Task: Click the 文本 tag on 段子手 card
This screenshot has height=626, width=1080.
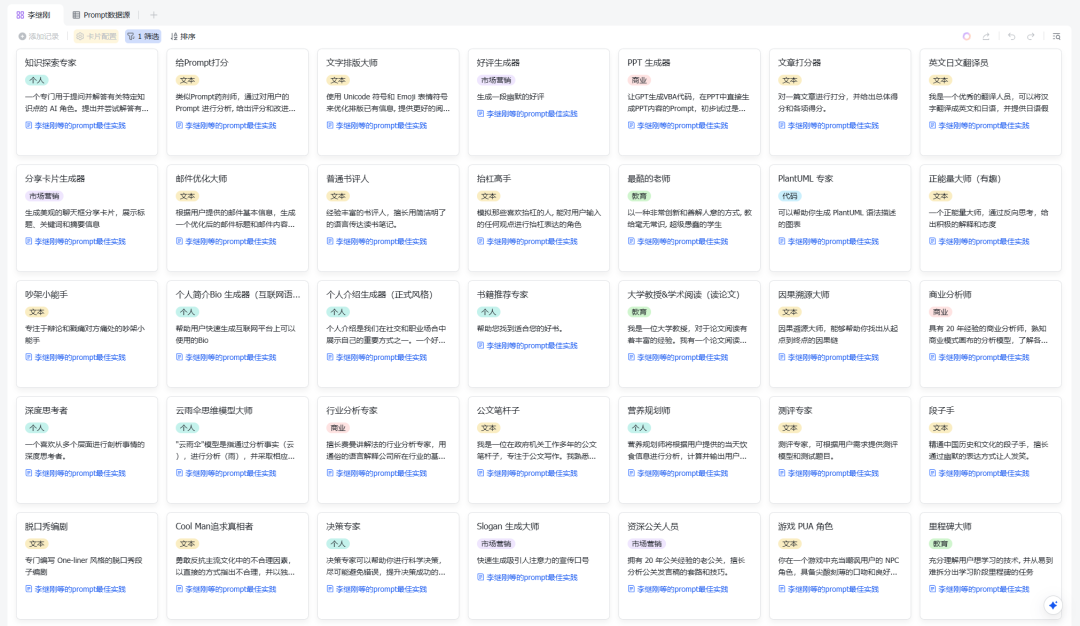Action: (940, 428)
